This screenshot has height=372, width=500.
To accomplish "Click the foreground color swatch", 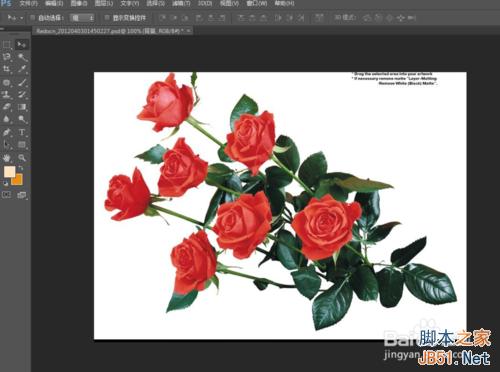I will [9, 172].
